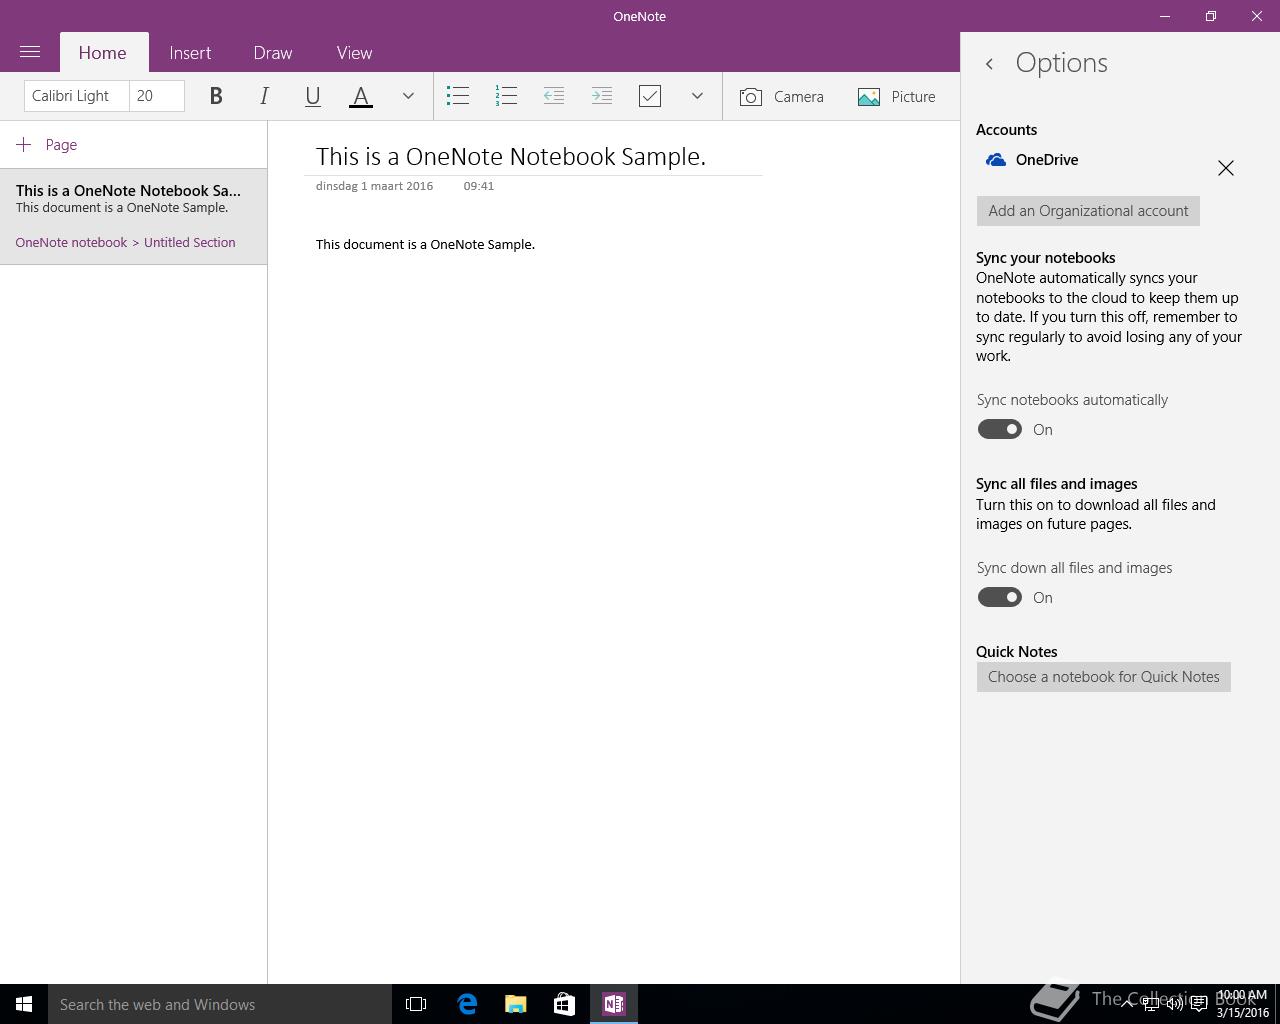Image resolution: width=1280 pixels, height=1024 pixels.
Task: Toggle Sync down all files and images switch
Action: pyautogui.click(x=1000, y=597)
